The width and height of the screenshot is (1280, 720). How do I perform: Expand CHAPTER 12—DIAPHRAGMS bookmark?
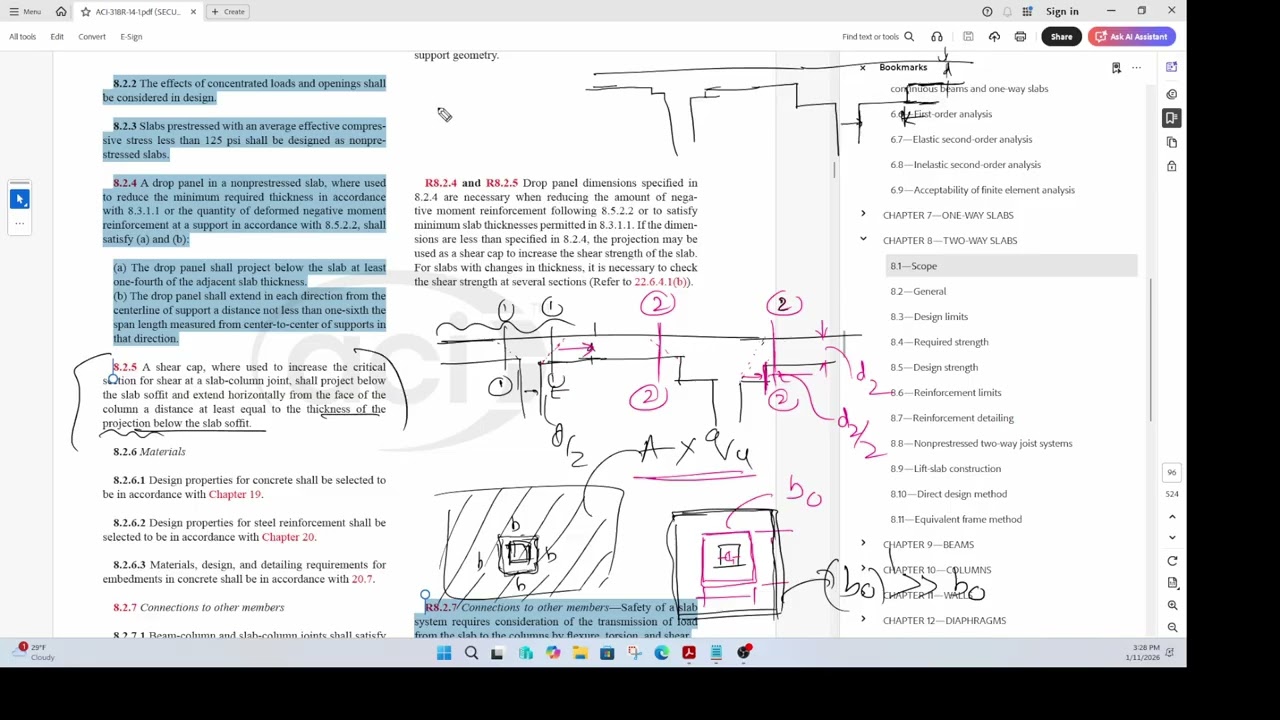coord(863,620)
